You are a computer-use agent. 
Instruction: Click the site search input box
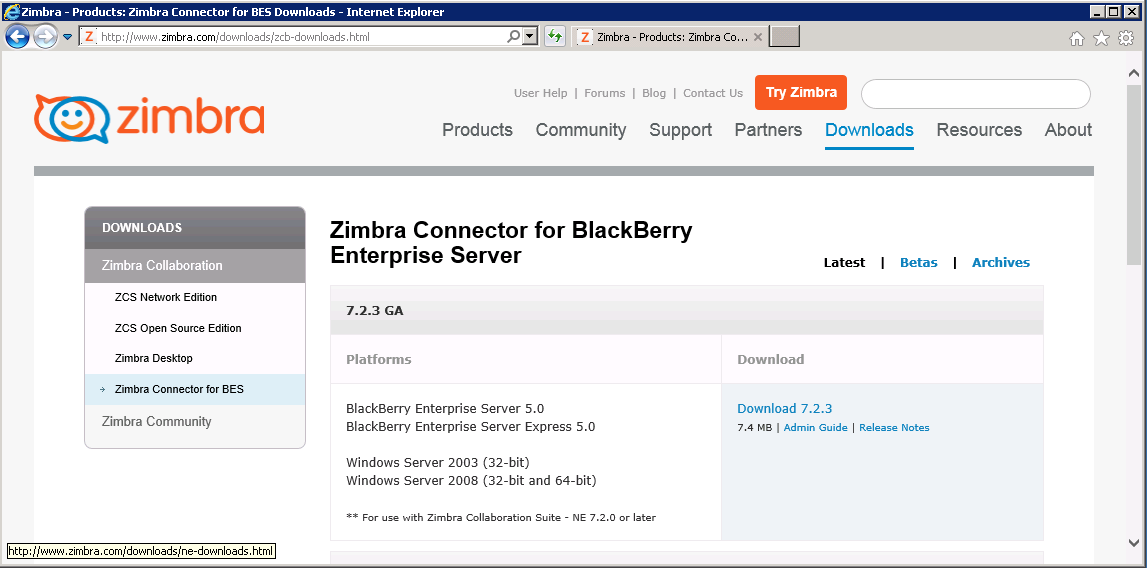coord(975,94)
